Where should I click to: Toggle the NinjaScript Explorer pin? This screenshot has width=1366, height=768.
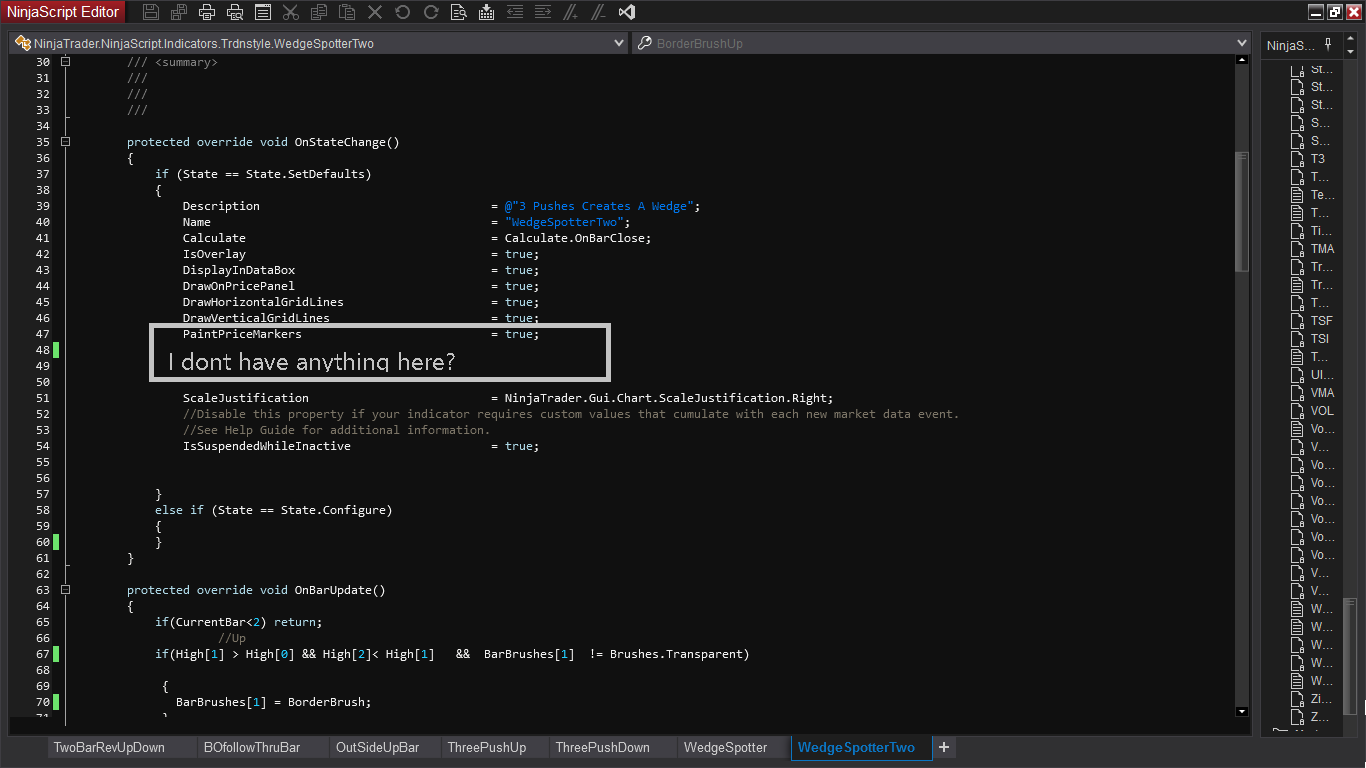pos(1328,44)
